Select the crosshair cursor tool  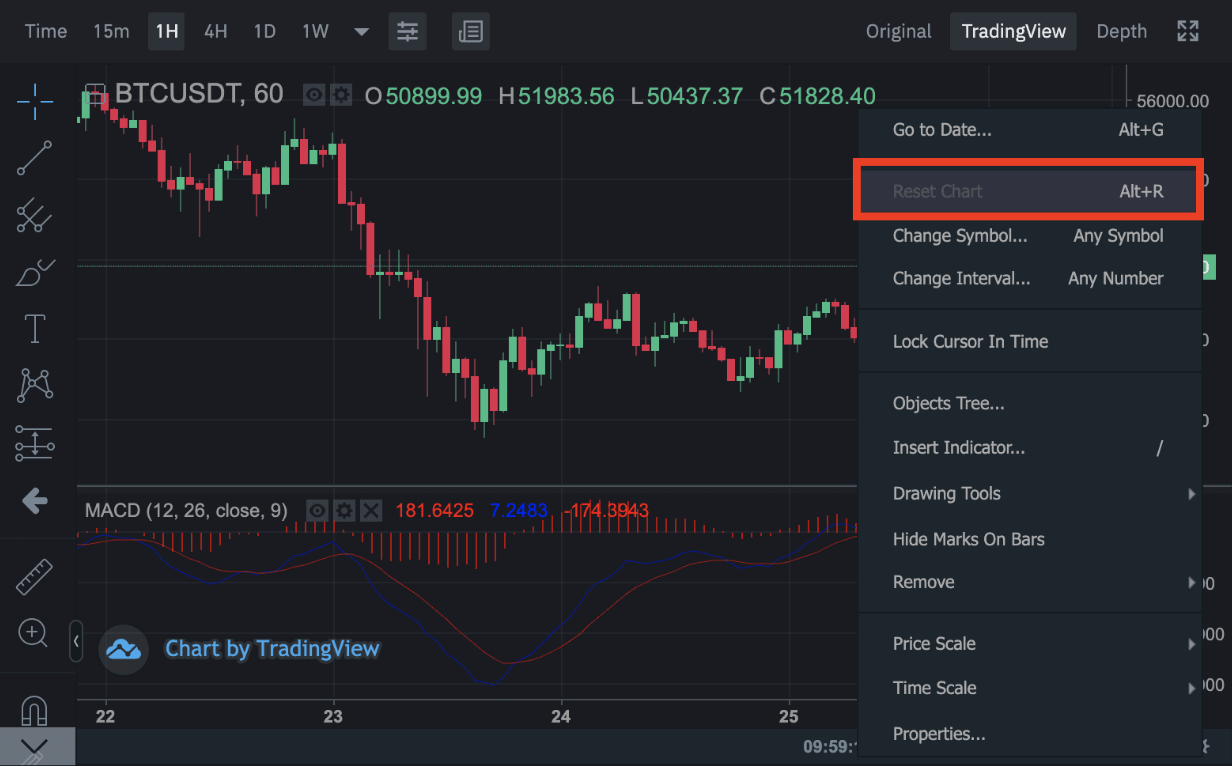pos(35,101)
